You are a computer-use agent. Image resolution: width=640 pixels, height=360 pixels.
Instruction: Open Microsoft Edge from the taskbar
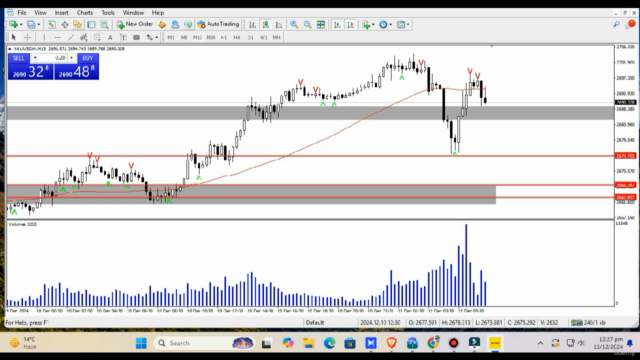[x=329, y=343]
